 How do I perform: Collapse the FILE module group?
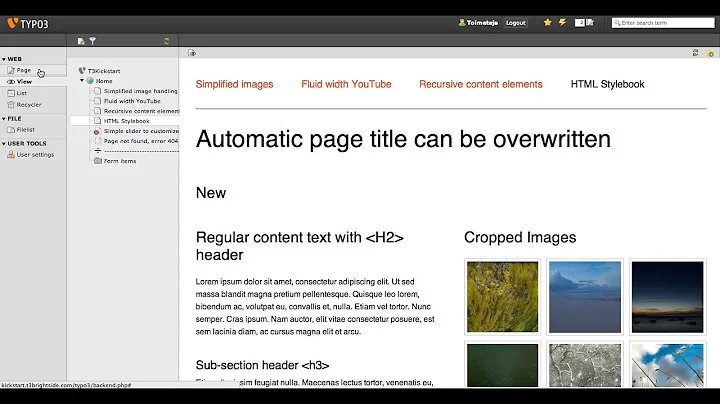[x=4, y=119]
